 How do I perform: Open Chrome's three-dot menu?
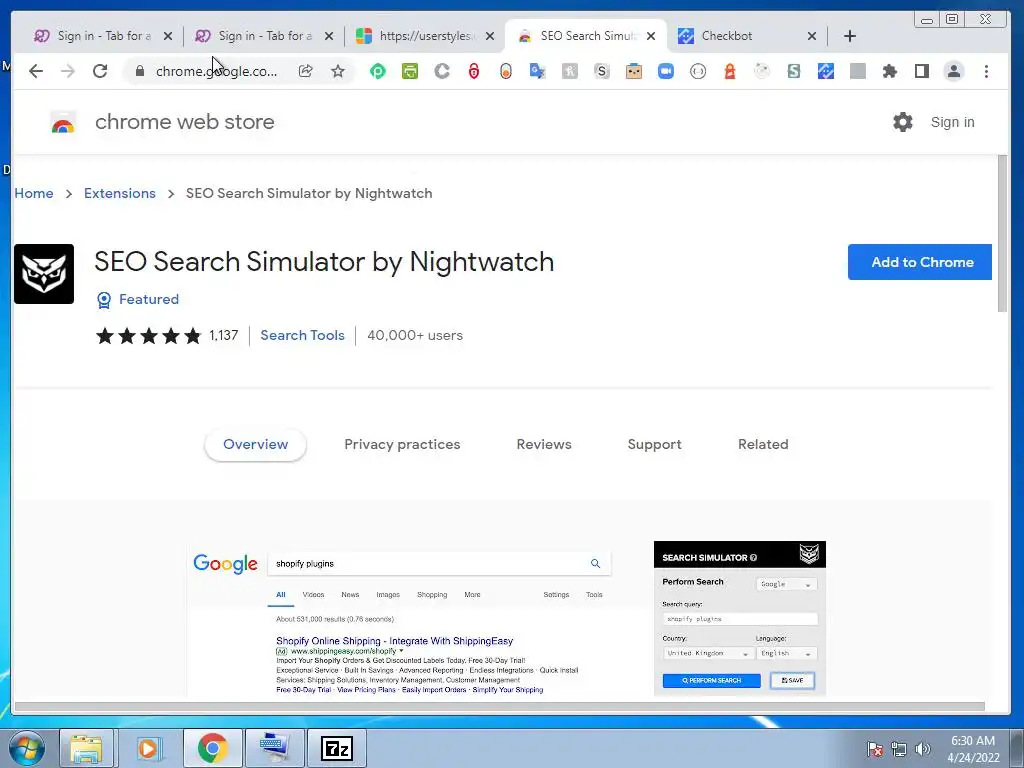[x=986, y=71]
